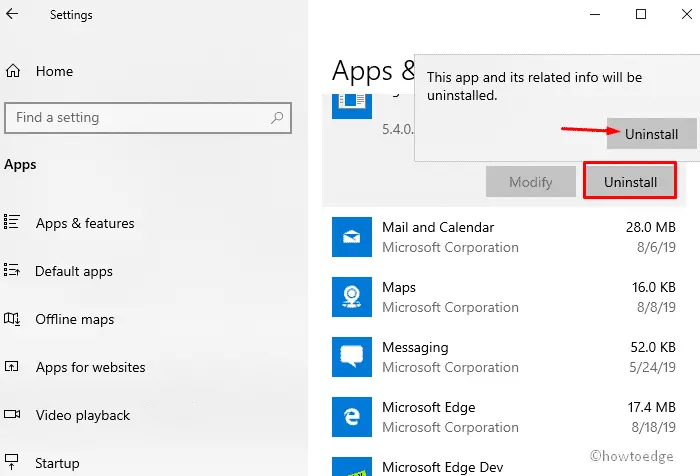700x476 pixels.
Task: Select the Microsoft Edge entry name
Action: tap(429, 408)
